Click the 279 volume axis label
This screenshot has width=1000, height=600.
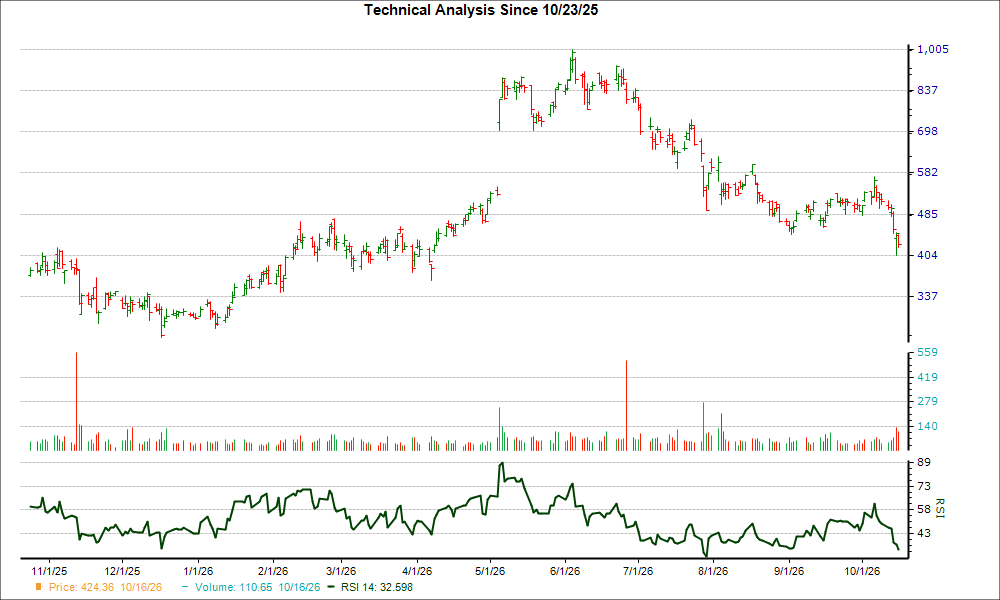pos(927,401)
